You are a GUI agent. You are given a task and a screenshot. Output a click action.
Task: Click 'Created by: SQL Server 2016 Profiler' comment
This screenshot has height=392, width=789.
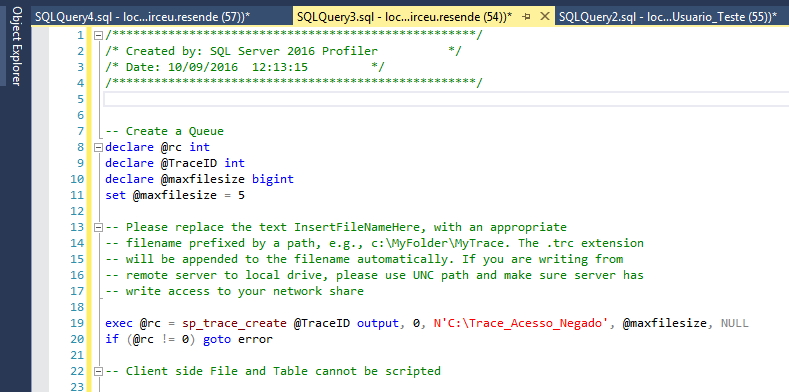(252, 51)
